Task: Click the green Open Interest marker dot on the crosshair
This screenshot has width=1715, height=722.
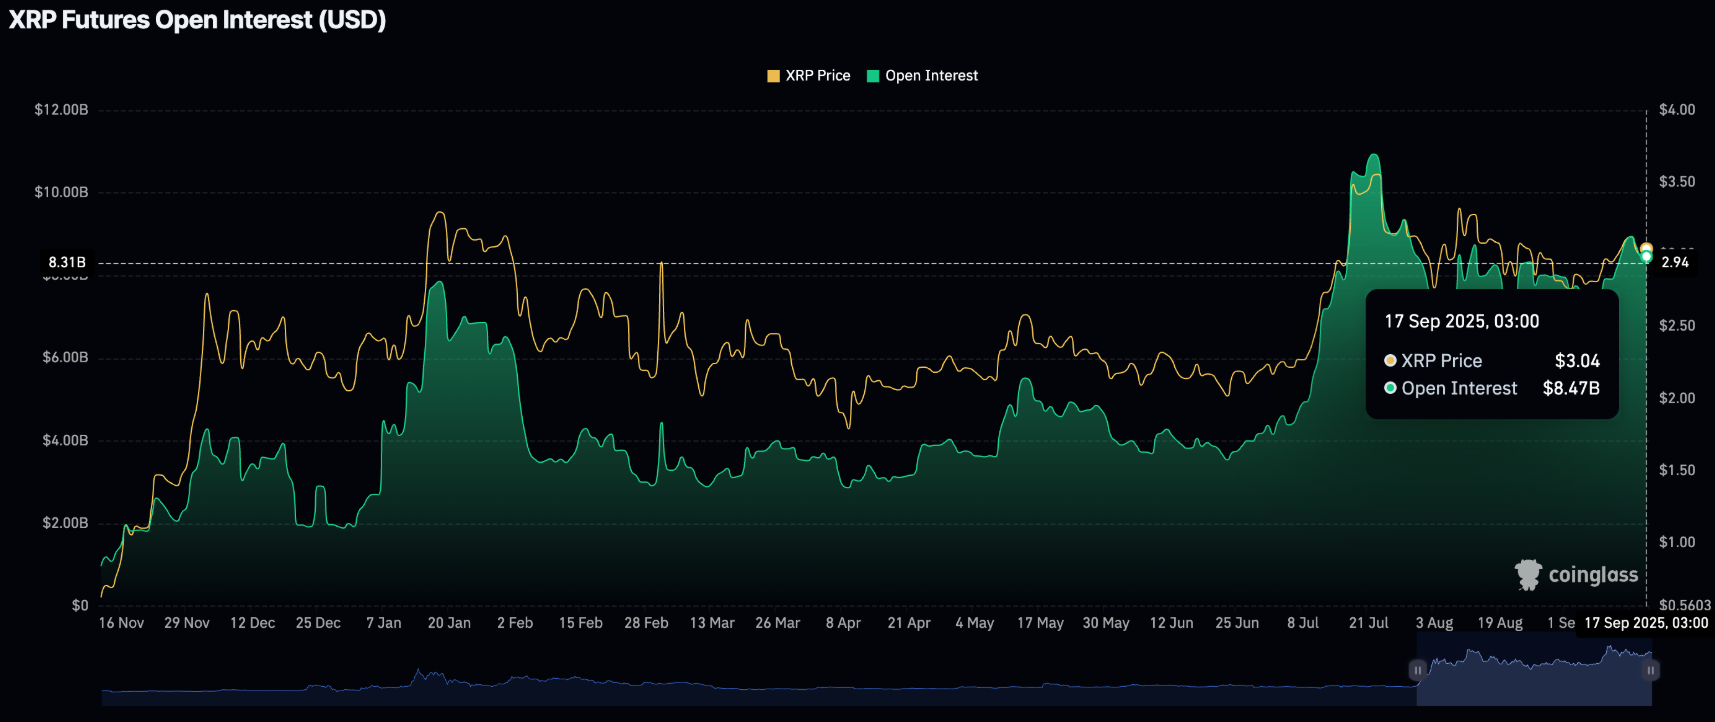Action: (1647, 257)
